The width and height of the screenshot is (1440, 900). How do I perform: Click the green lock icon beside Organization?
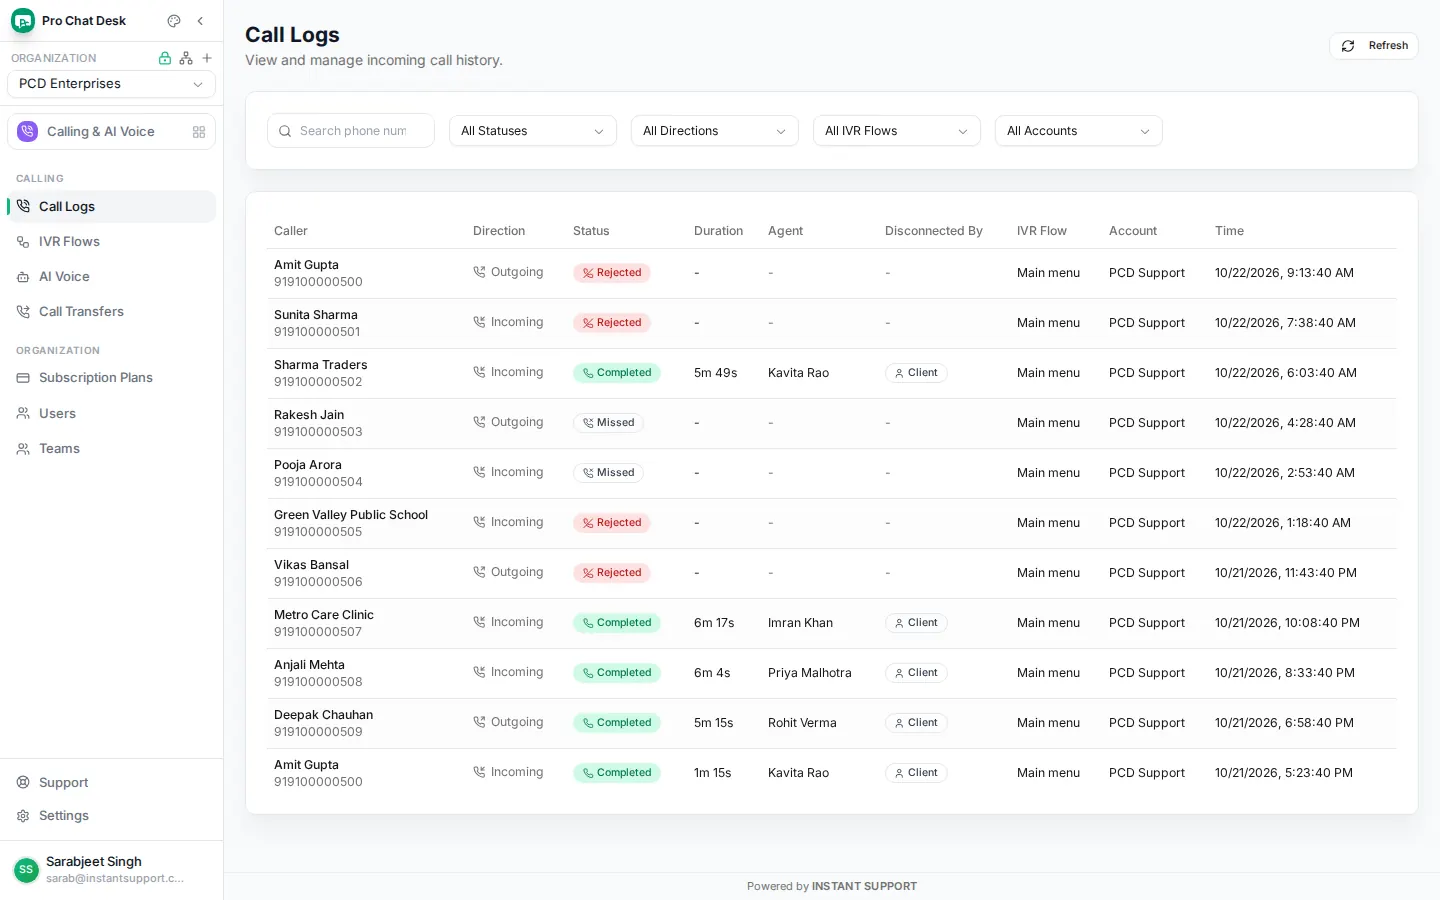click(165, 58)
